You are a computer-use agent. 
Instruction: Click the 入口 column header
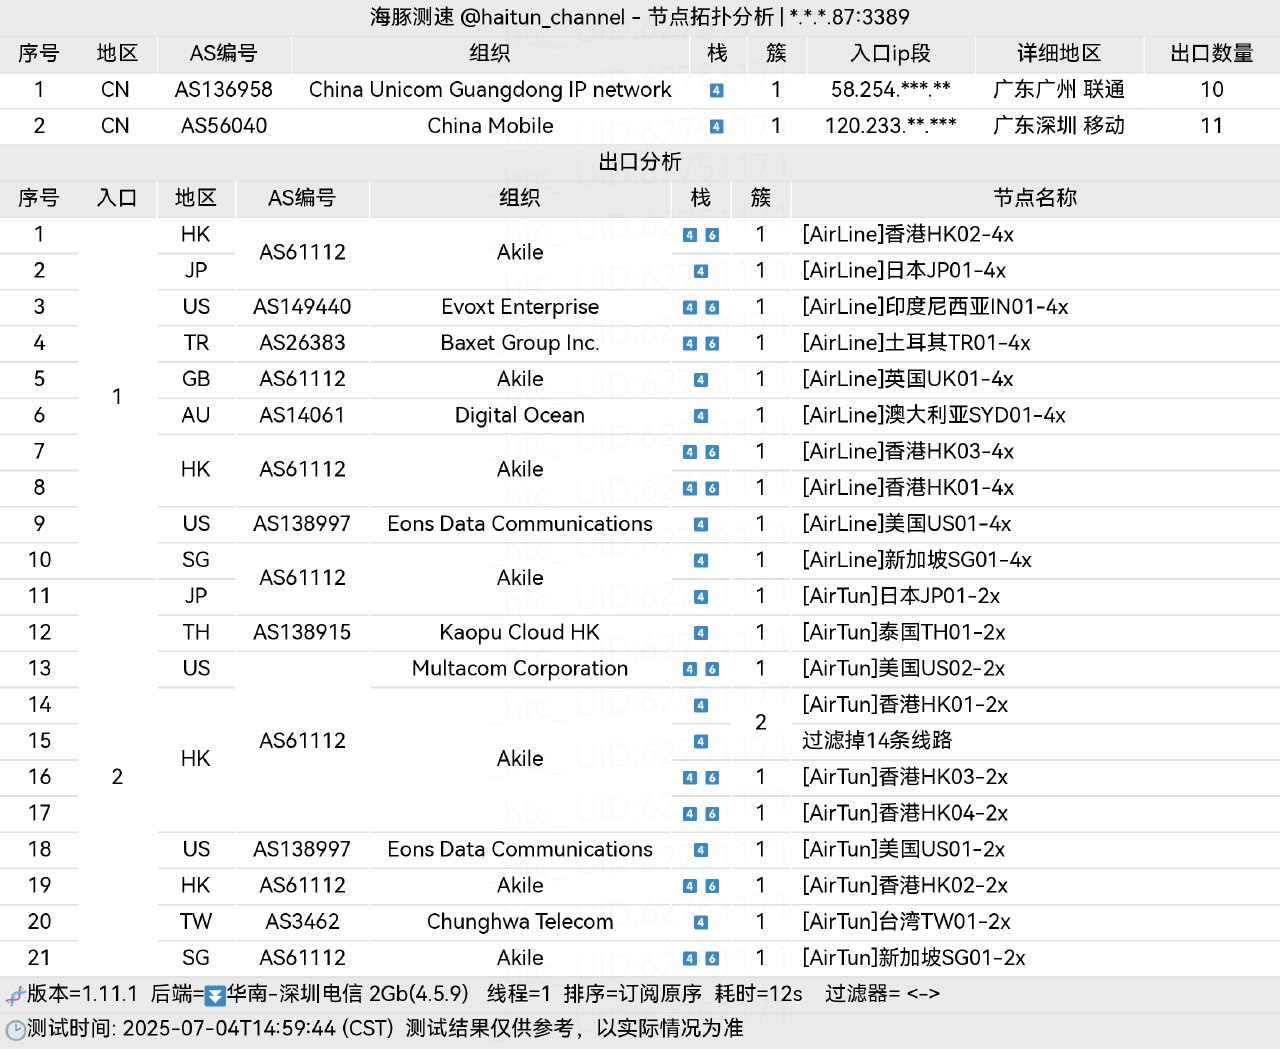click(x=117, y=198)
